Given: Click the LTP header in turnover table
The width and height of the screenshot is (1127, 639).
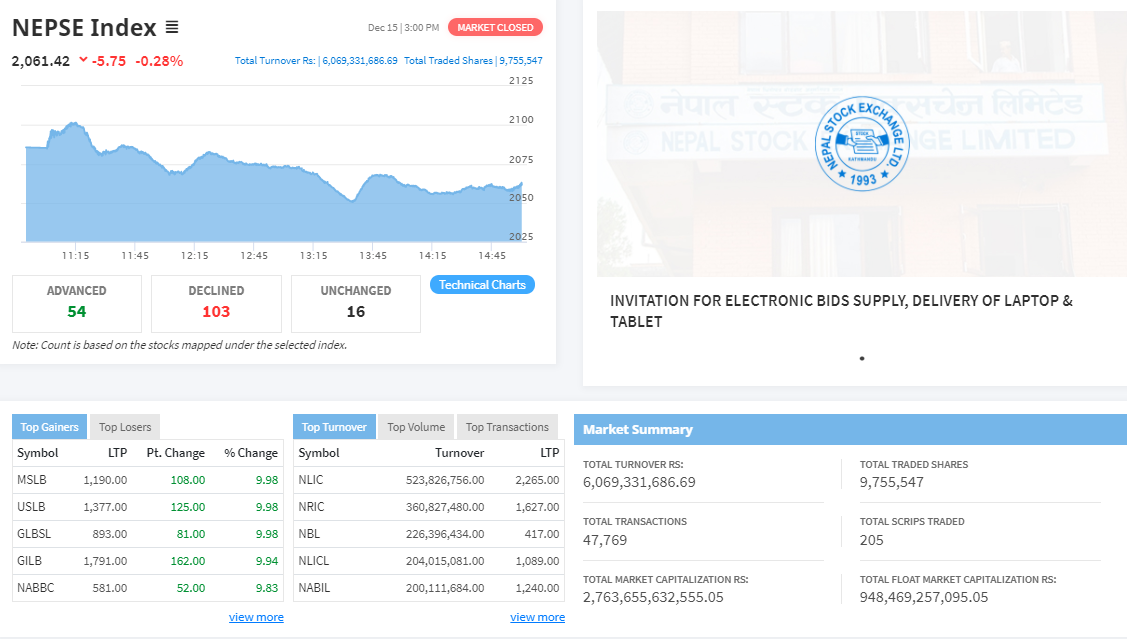Looking at the screenshot, I should point(550,453).
